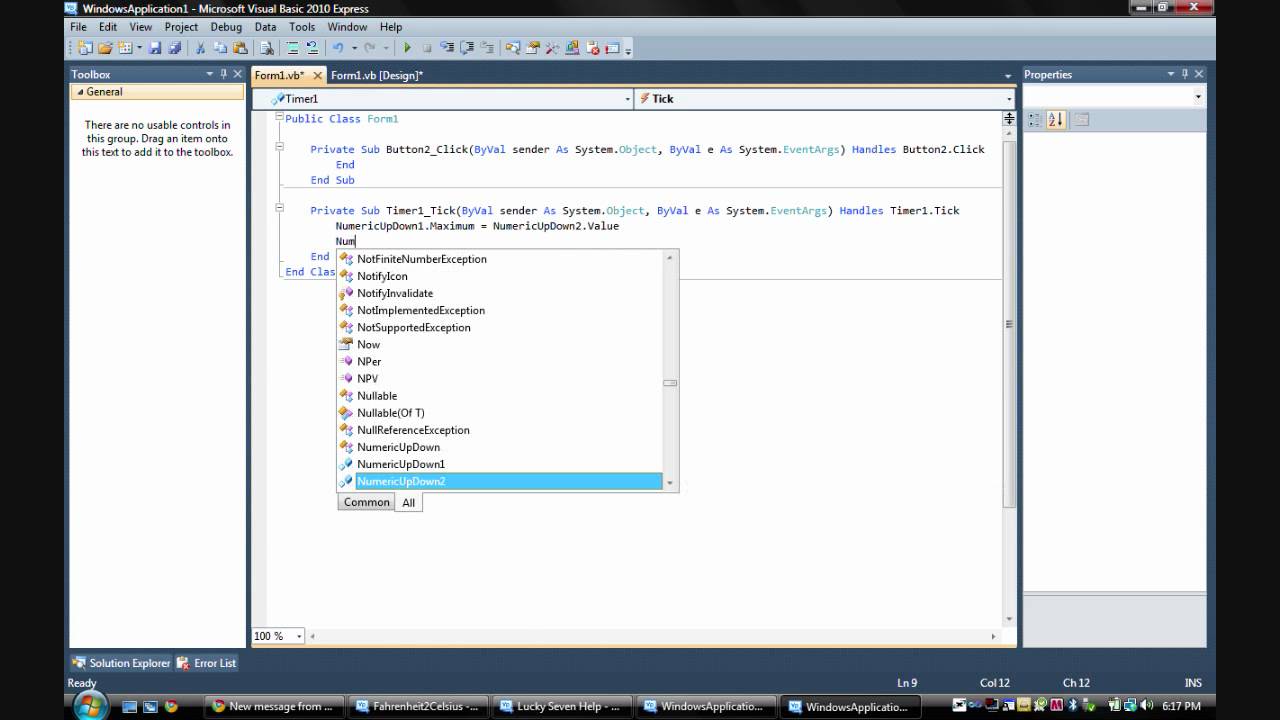Click the Property Pages icon in Properties
Screen dimensions: 1280x720
point(1081,120)
